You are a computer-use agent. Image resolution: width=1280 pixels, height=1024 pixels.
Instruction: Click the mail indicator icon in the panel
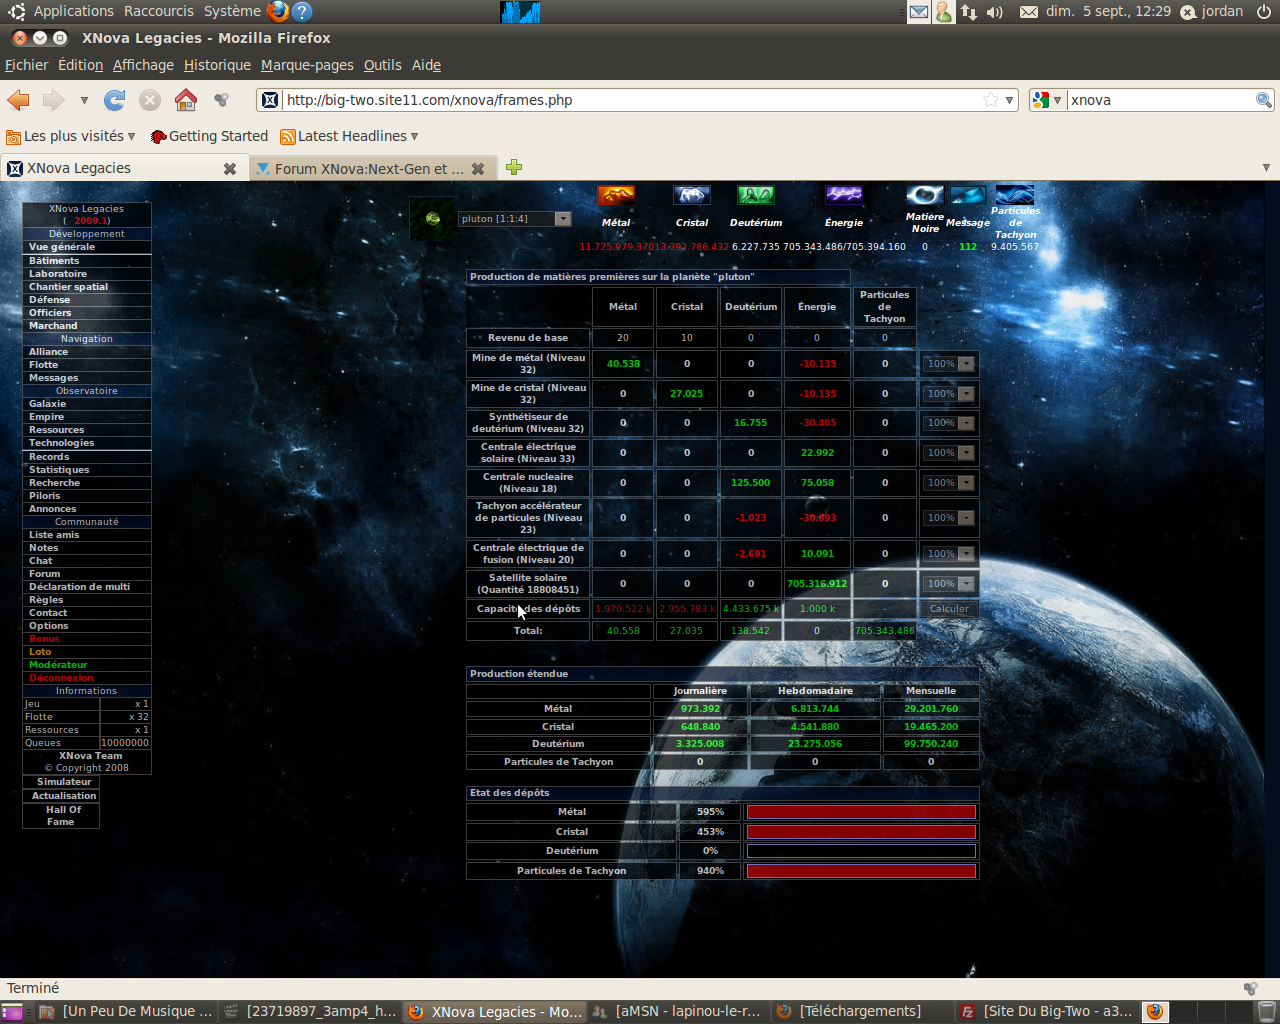(x=919, y=12)
